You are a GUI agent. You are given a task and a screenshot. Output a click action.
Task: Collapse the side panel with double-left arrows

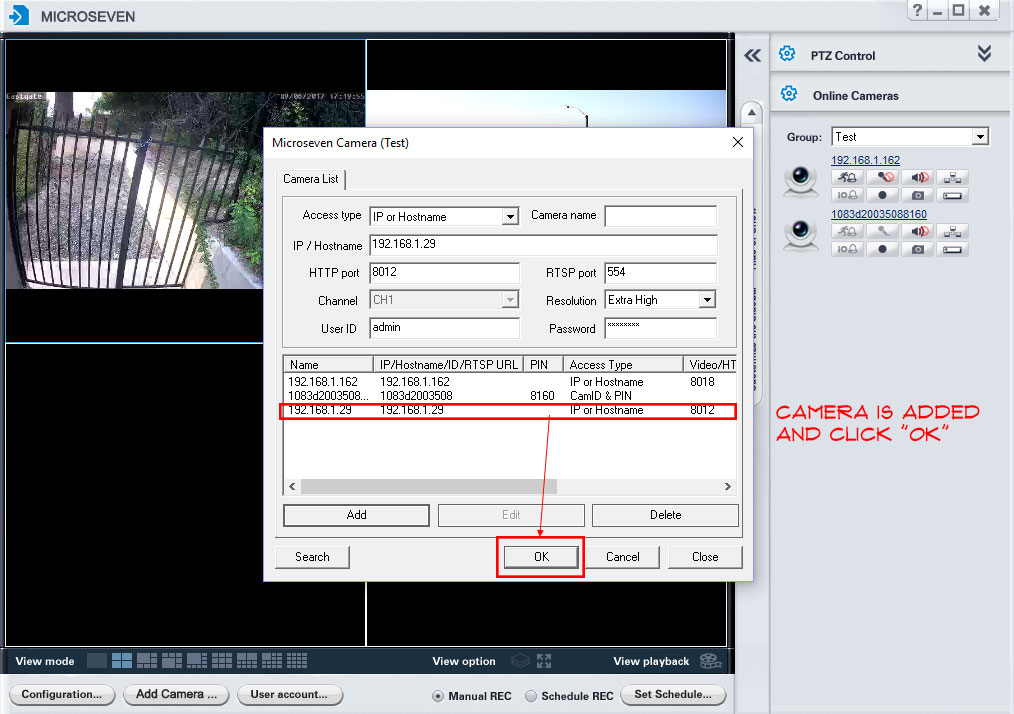click(752, 56)
